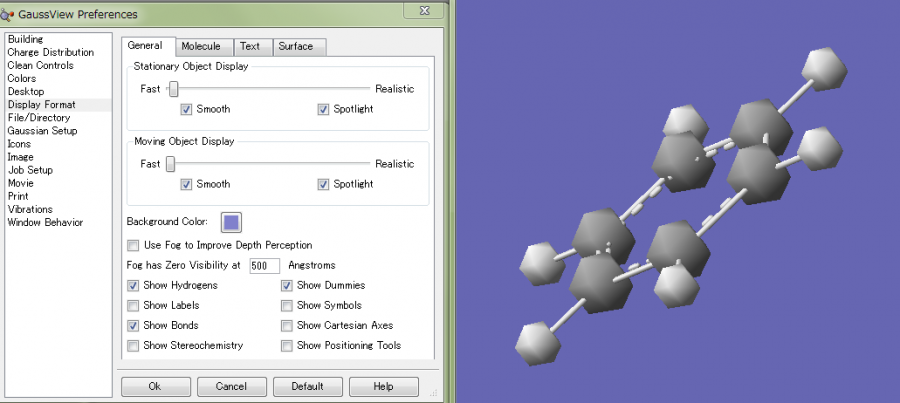
Task: Uncheck Show Bonds
Action: coord(133,326)
